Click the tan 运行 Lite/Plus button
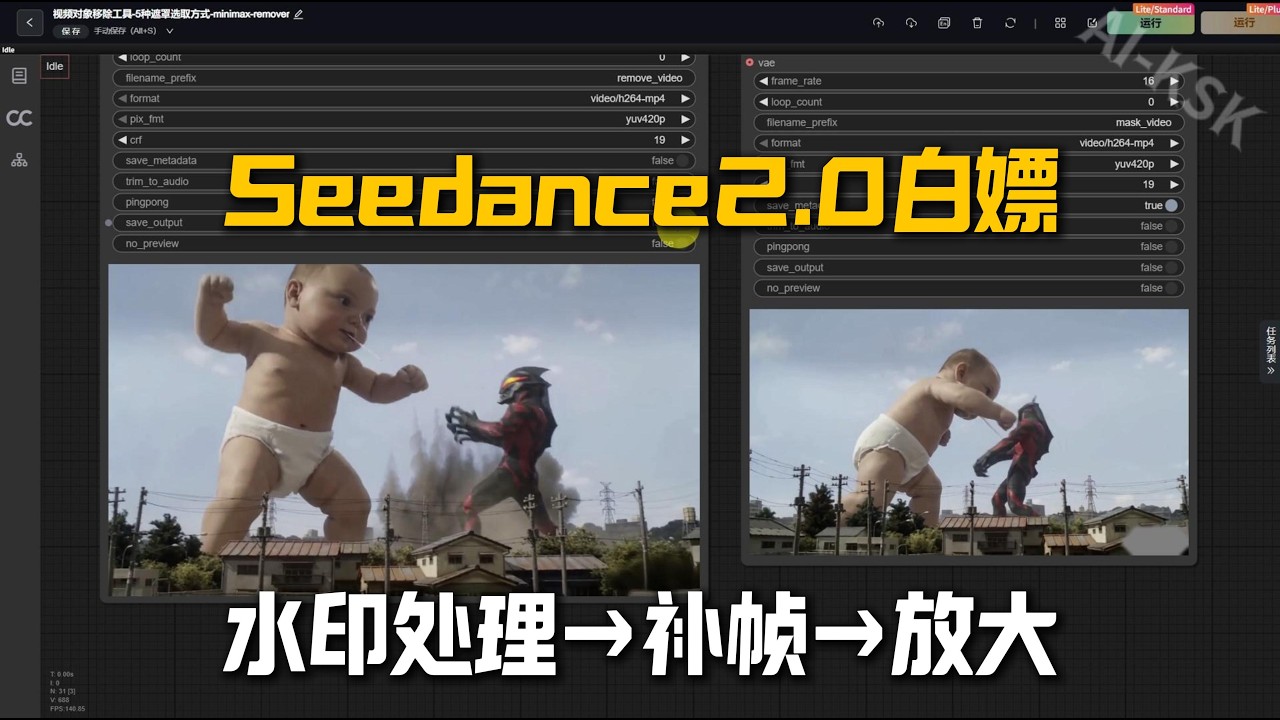Screen dimensions: 1280x720 click(1240, 22)
